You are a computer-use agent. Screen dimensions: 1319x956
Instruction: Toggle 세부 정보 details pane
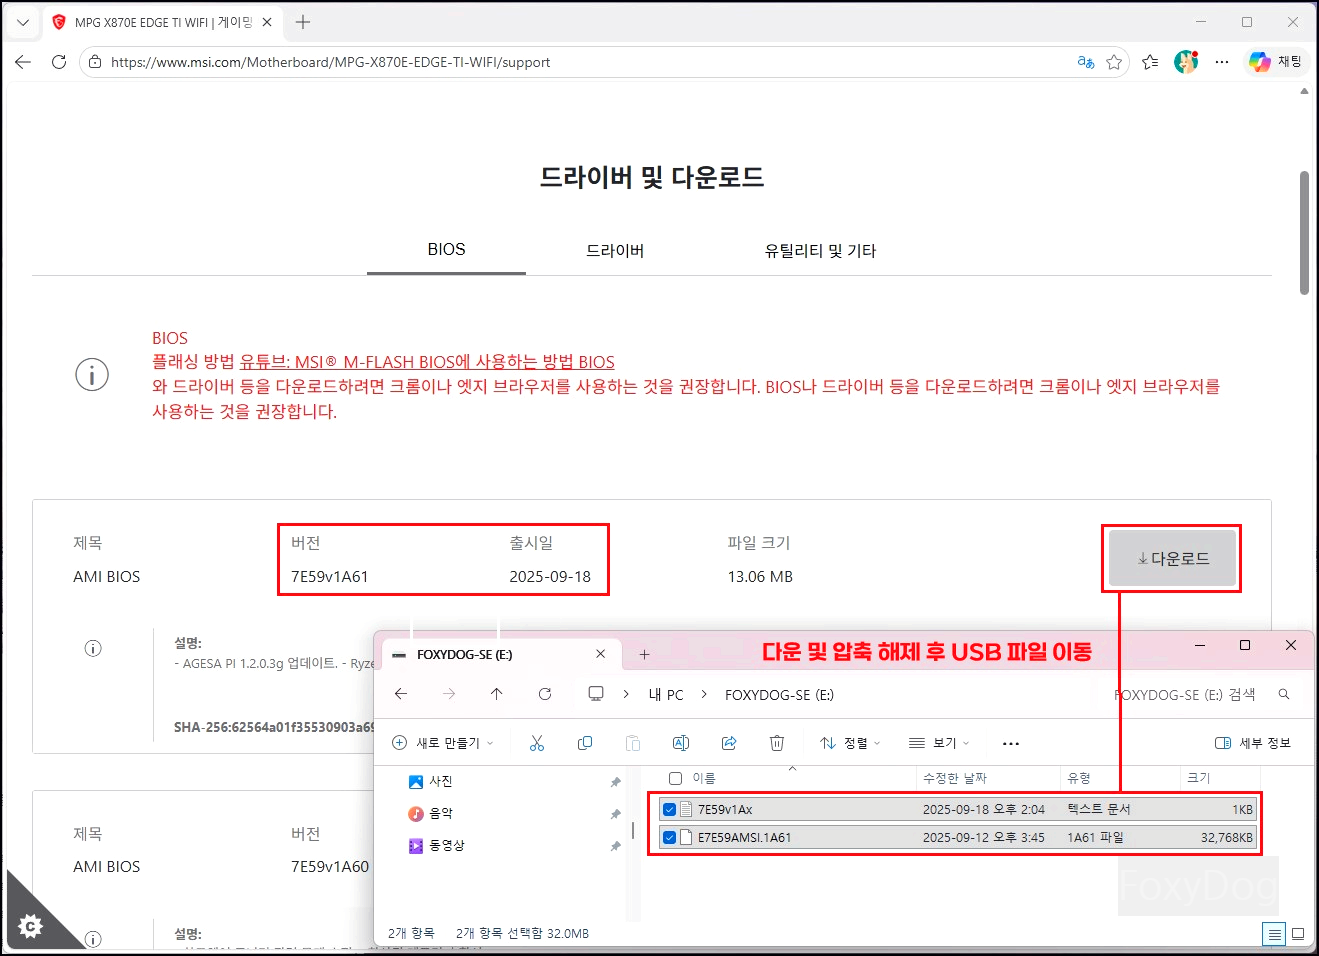pyautogui.click(x=1253, y=743)
